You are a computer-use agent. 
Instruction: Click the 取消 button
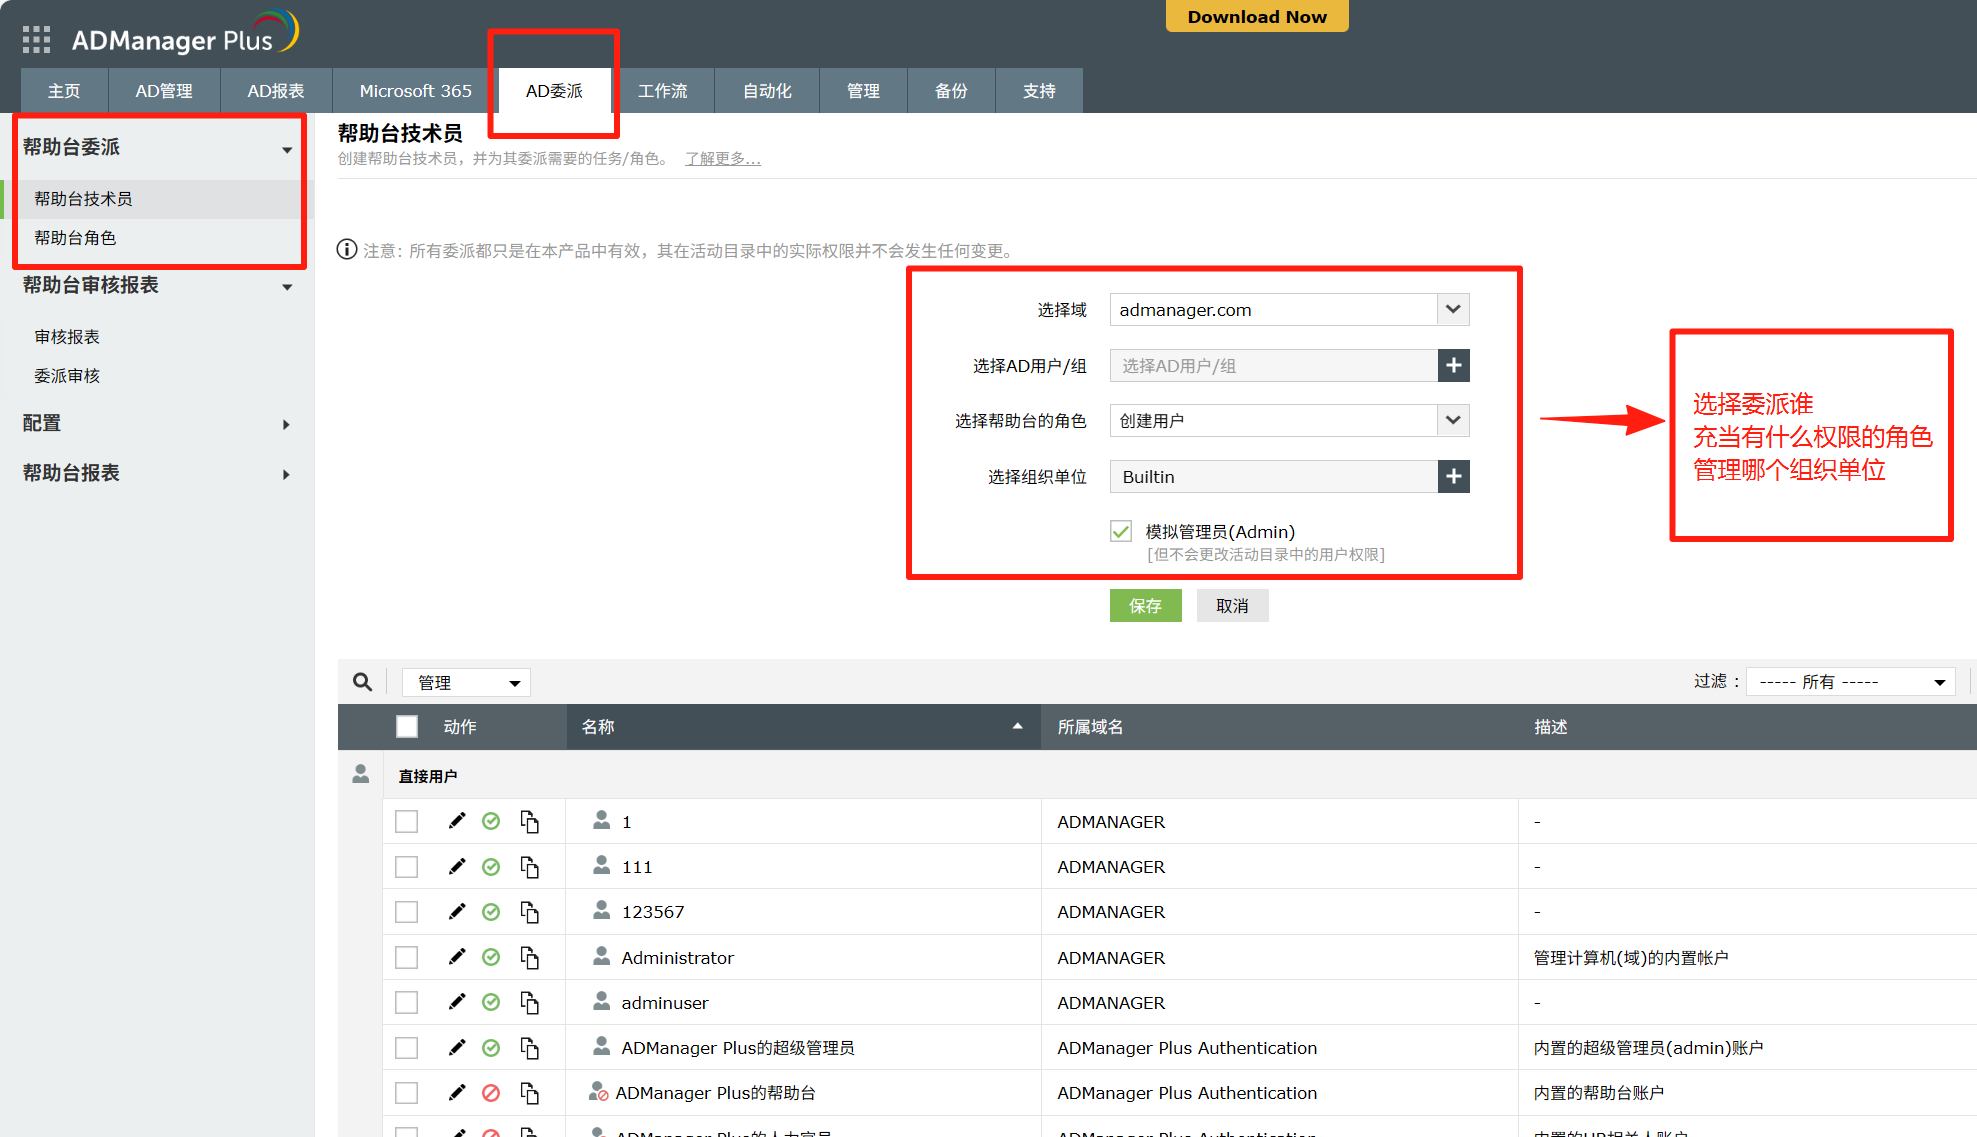[1232, 606]
